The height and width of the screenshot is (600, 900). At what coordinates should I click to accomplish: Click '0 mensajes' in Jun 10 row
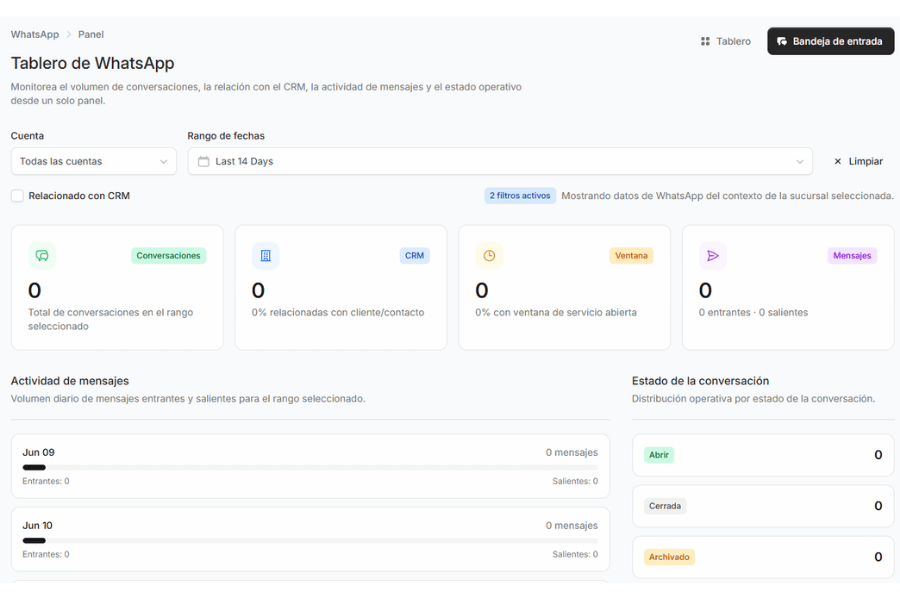tap(572, 525)
